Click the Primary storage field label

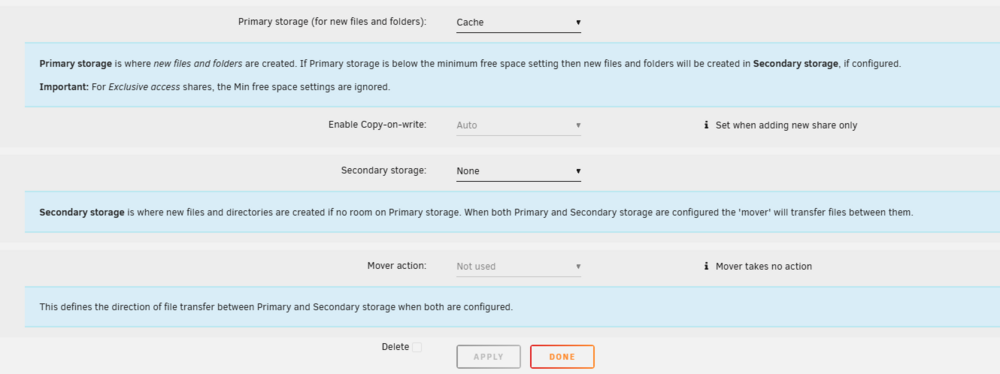point(332,21)
